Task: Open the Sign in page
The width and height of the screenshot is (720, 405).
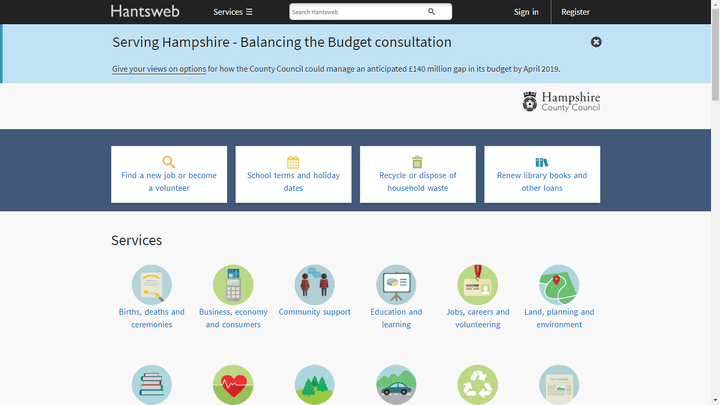Action: 526,12
